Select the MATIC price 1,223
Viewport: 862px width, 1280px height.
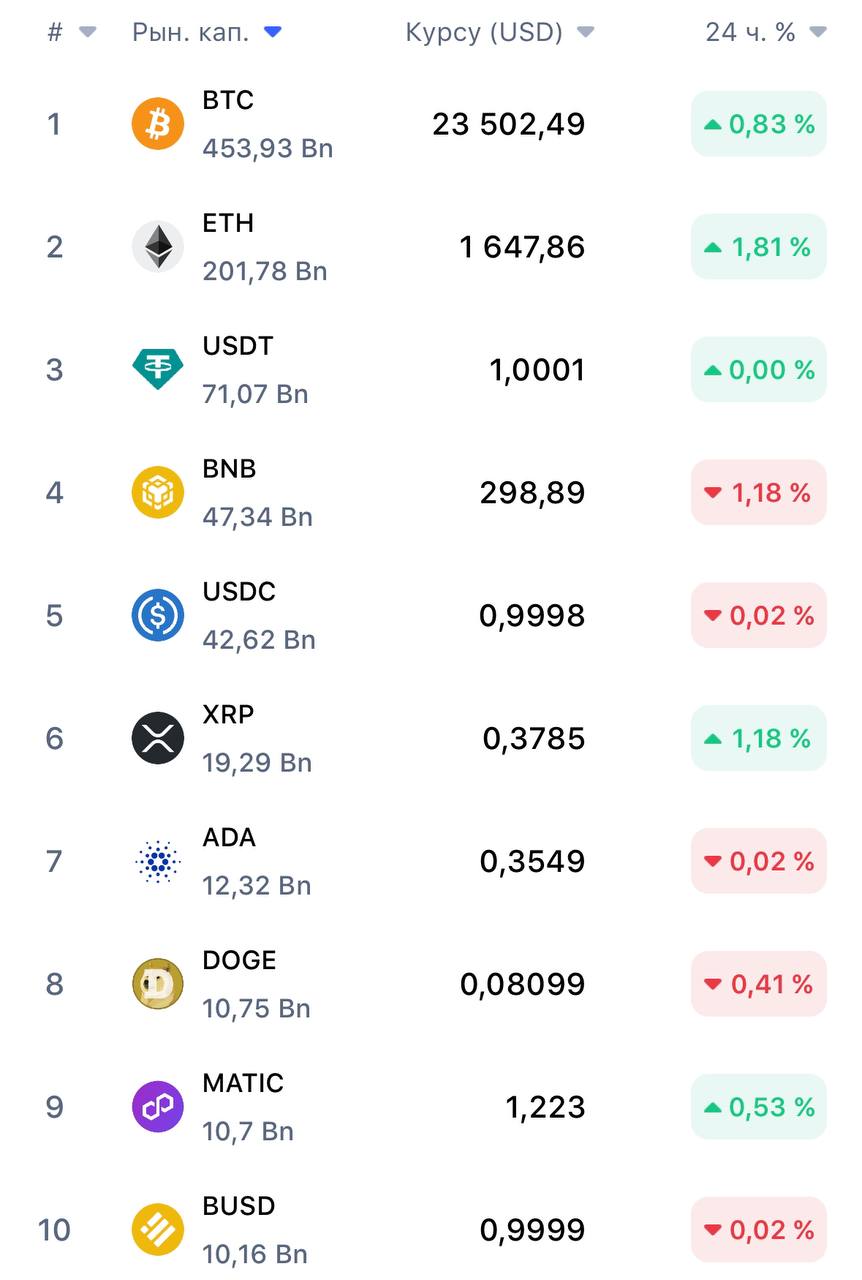[545, 1107]
